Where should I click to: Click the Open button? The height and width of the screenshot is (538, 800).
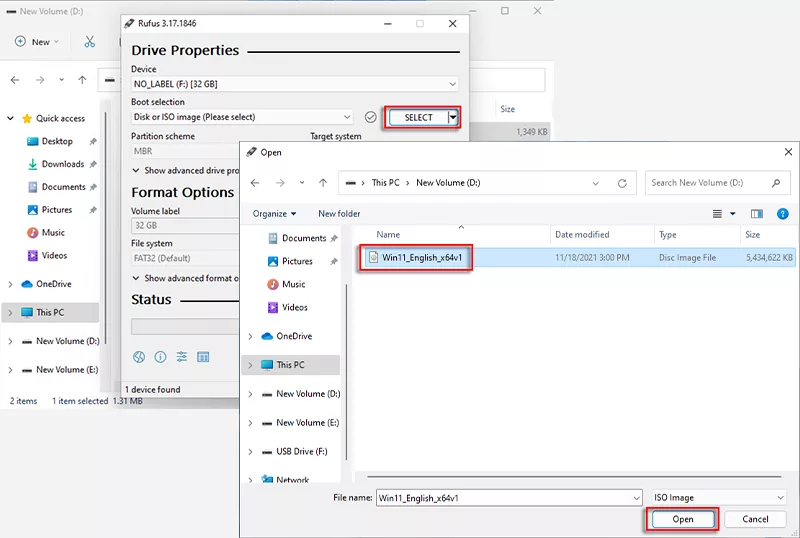pos(683,519)
